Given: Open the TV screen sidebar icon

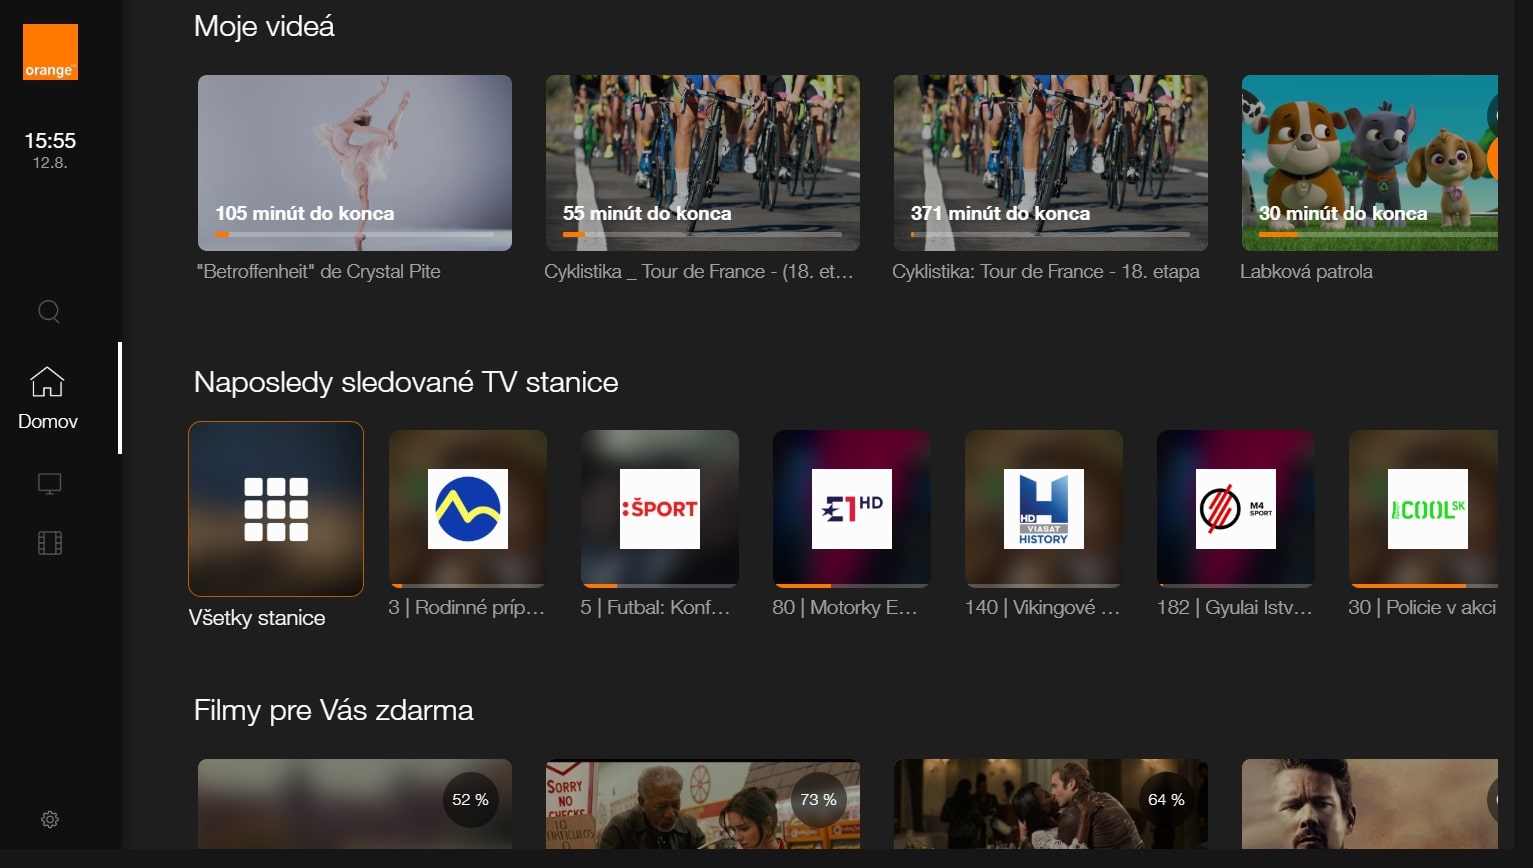Looking at the screenshot, I should pyautogui.click(x=49, y=484).
